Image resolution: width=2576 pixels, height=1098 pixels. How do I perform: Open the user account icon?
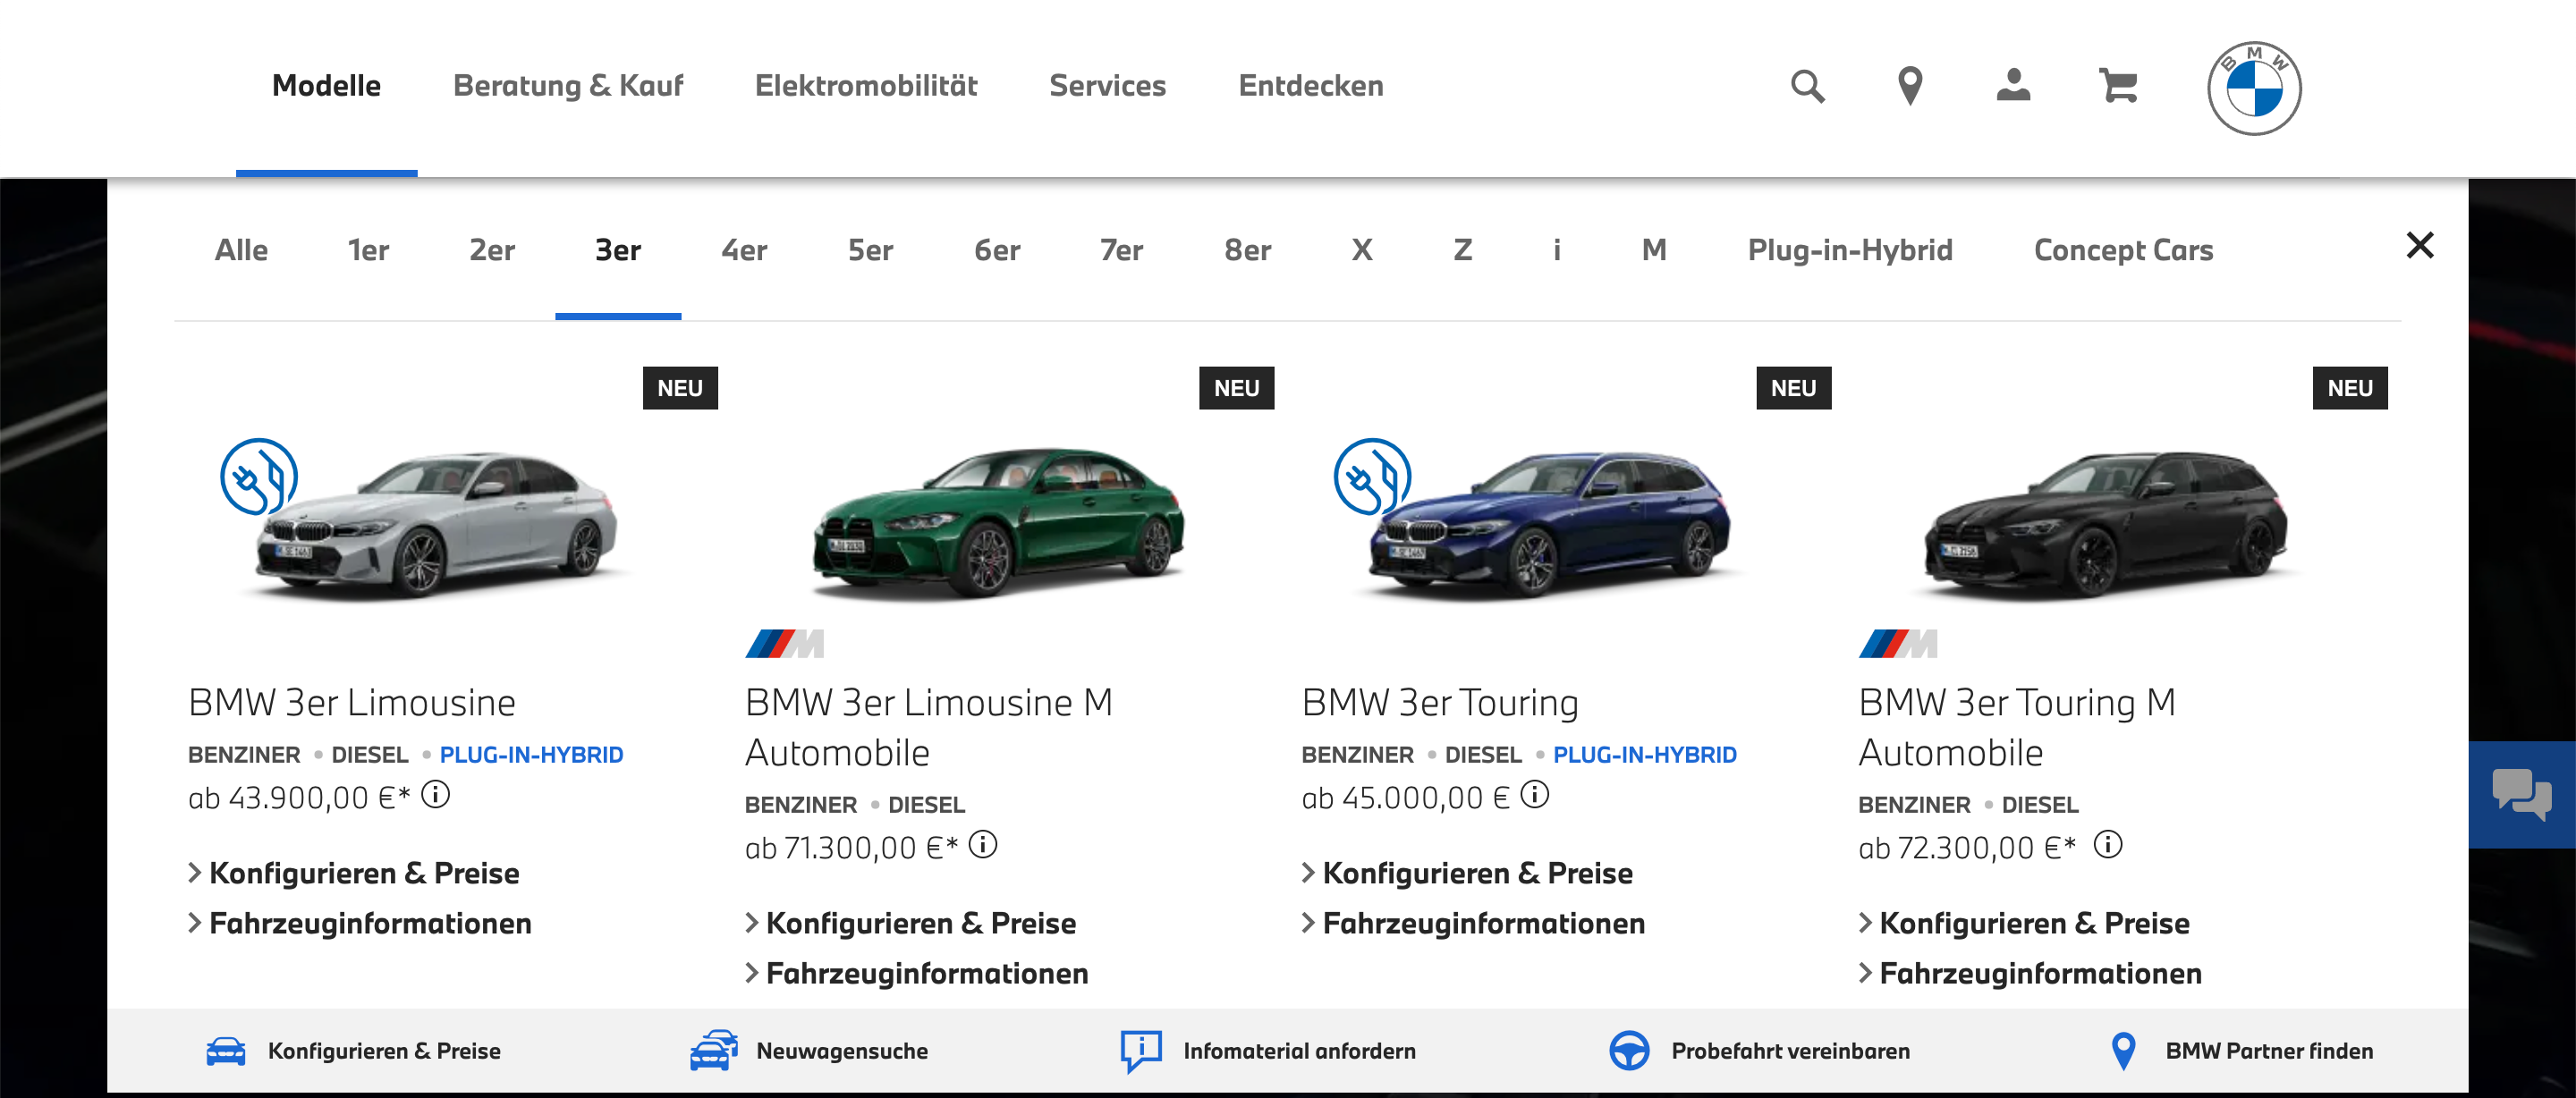coord(2013,85)
